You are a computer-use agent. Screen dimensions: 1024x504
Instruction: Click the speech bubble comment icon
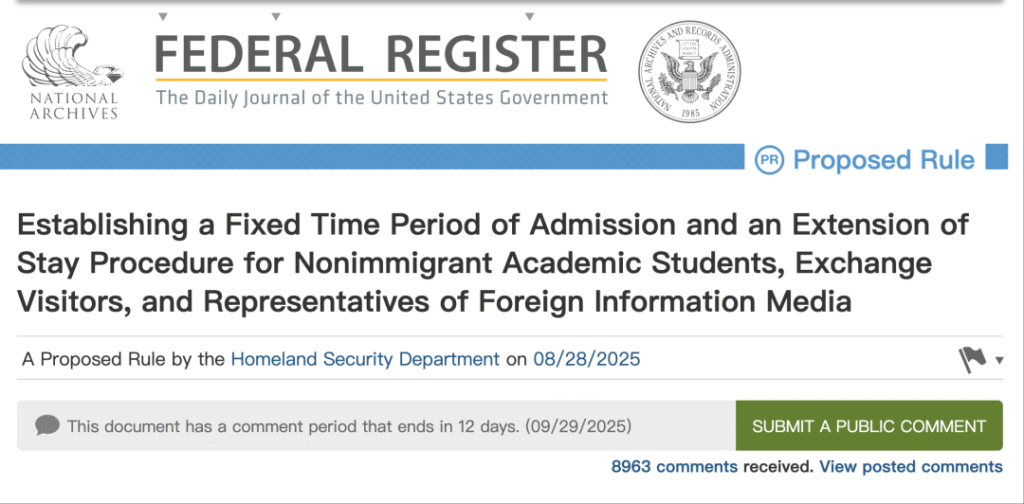pos(47,426)
